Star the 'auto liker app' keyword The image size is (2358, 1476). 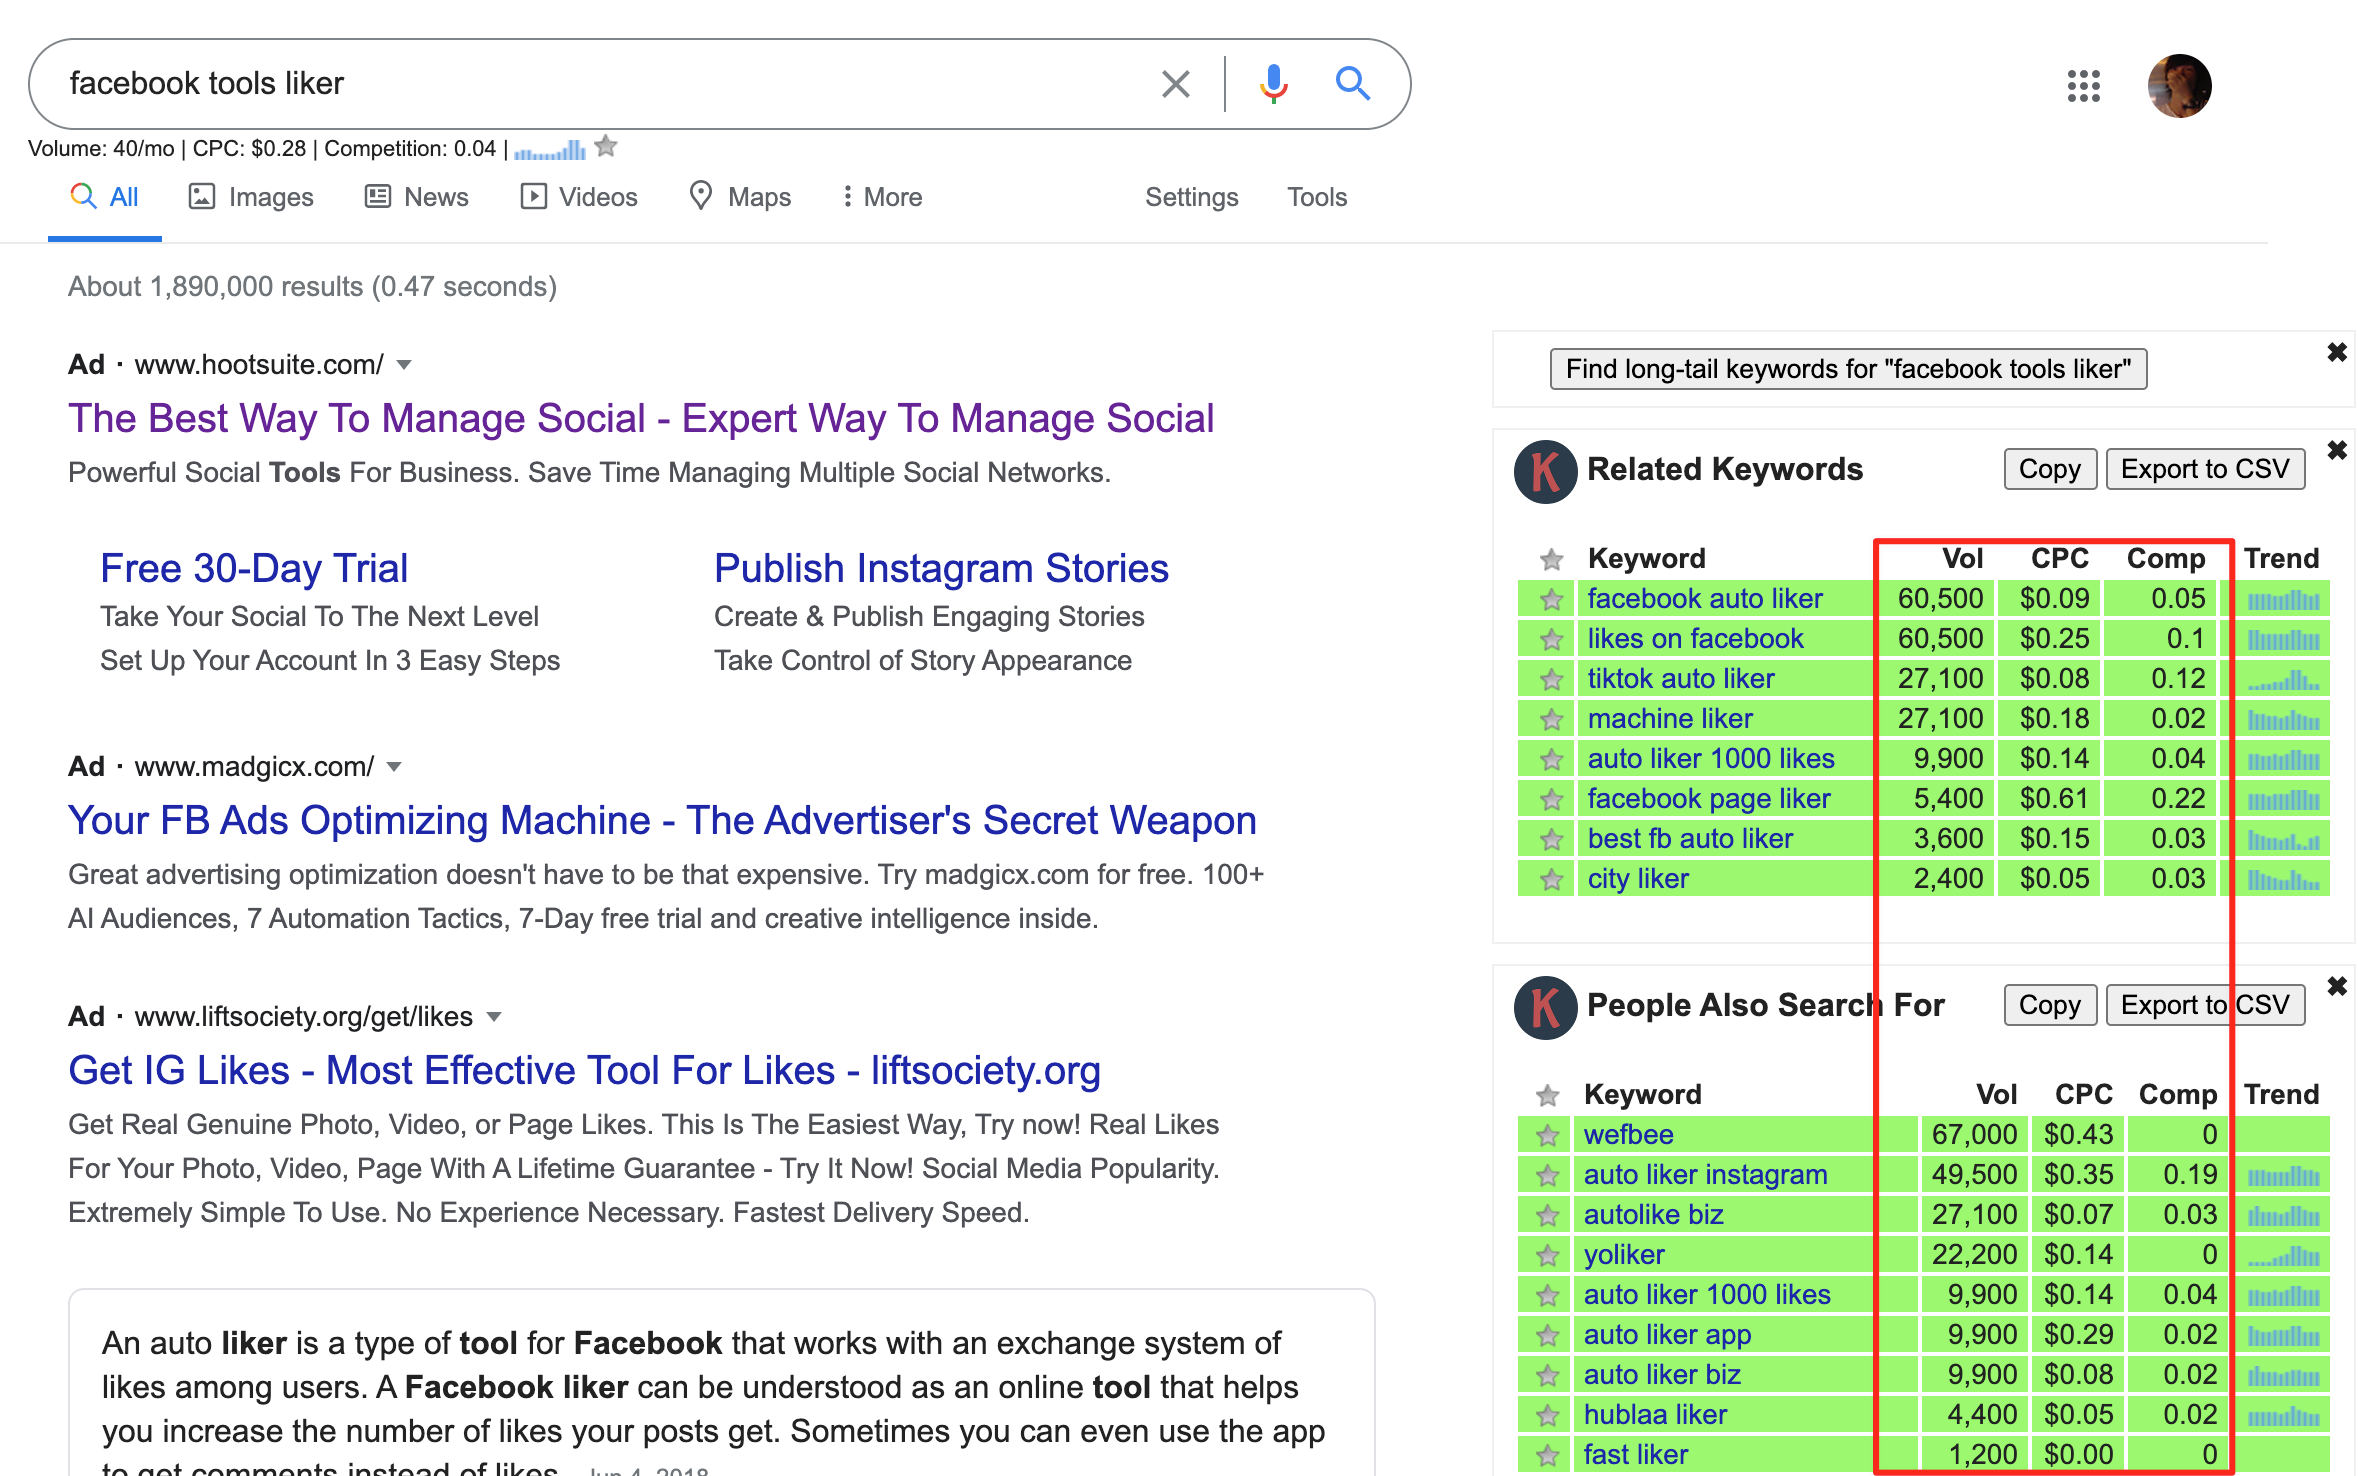click(x=1548, y=1335)
